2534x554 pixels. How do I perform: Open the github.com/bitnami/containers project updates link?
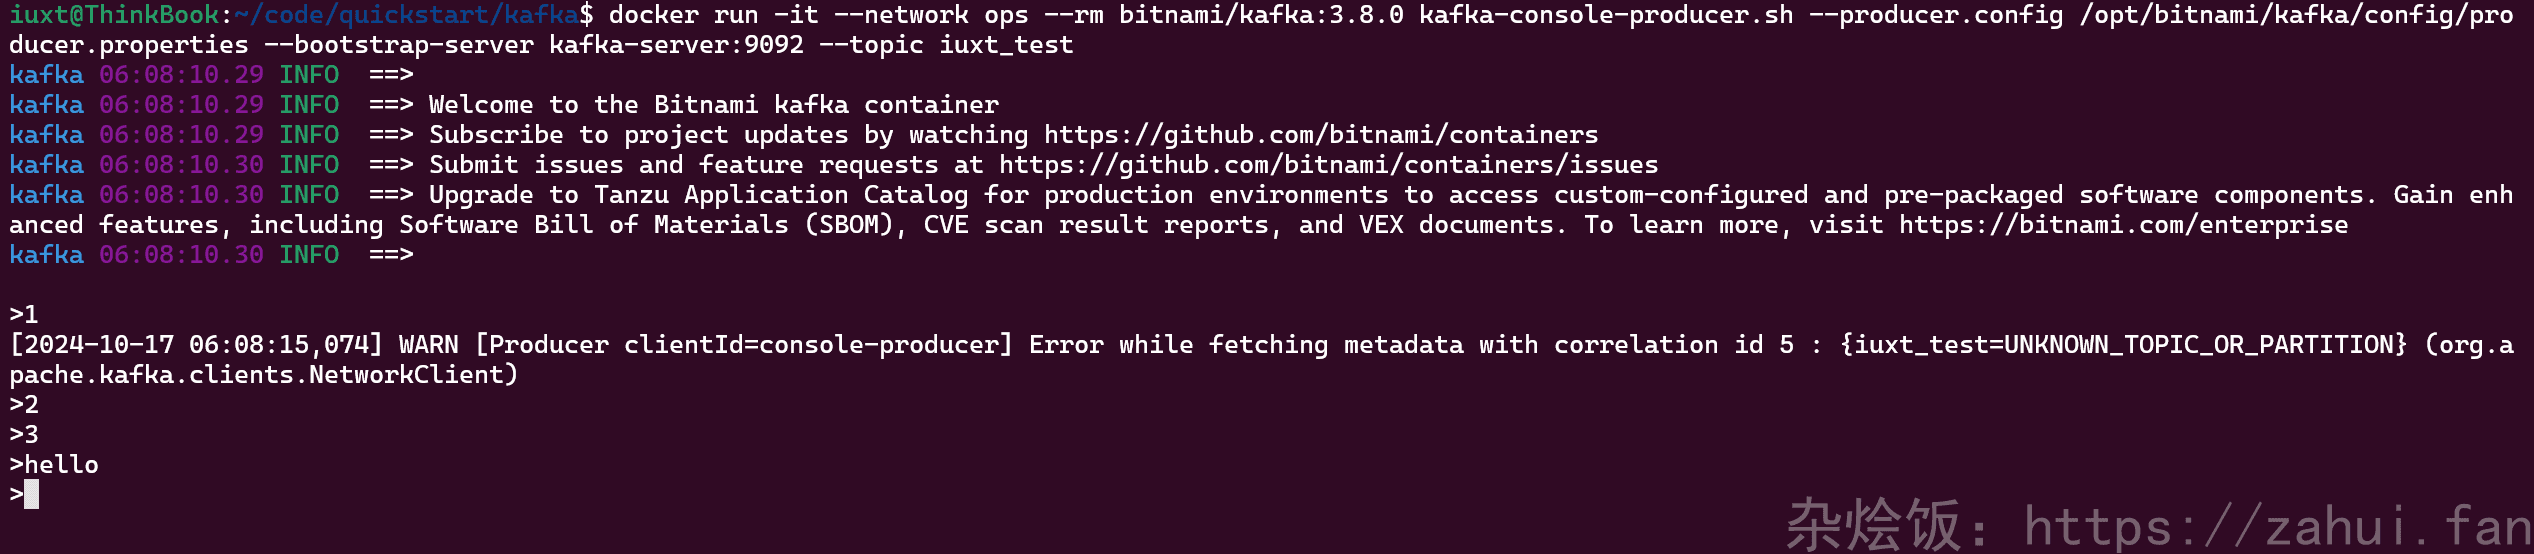(1320, 135)
